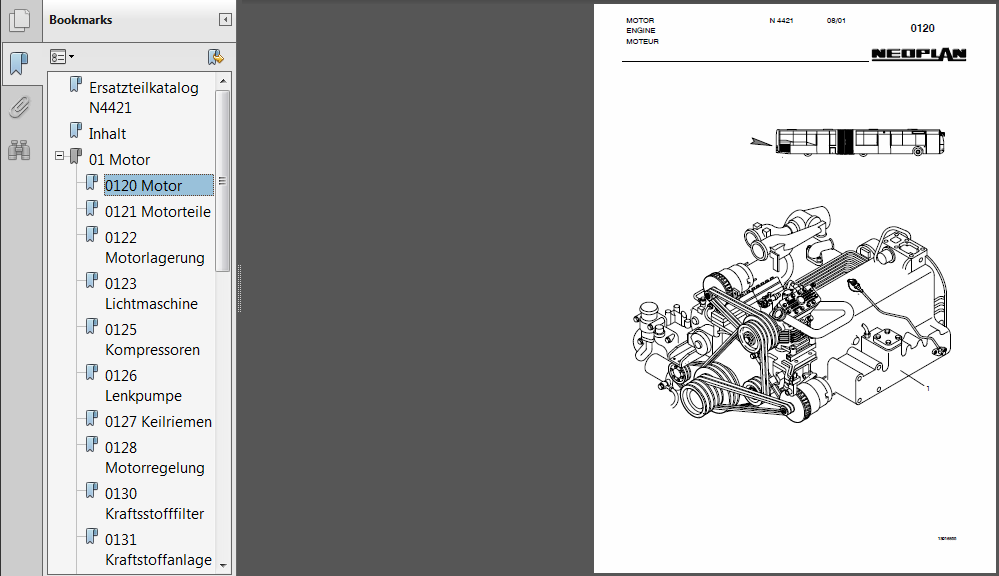Click bookmark icon beside 0121 Motorteile

[x=92, y=208]
